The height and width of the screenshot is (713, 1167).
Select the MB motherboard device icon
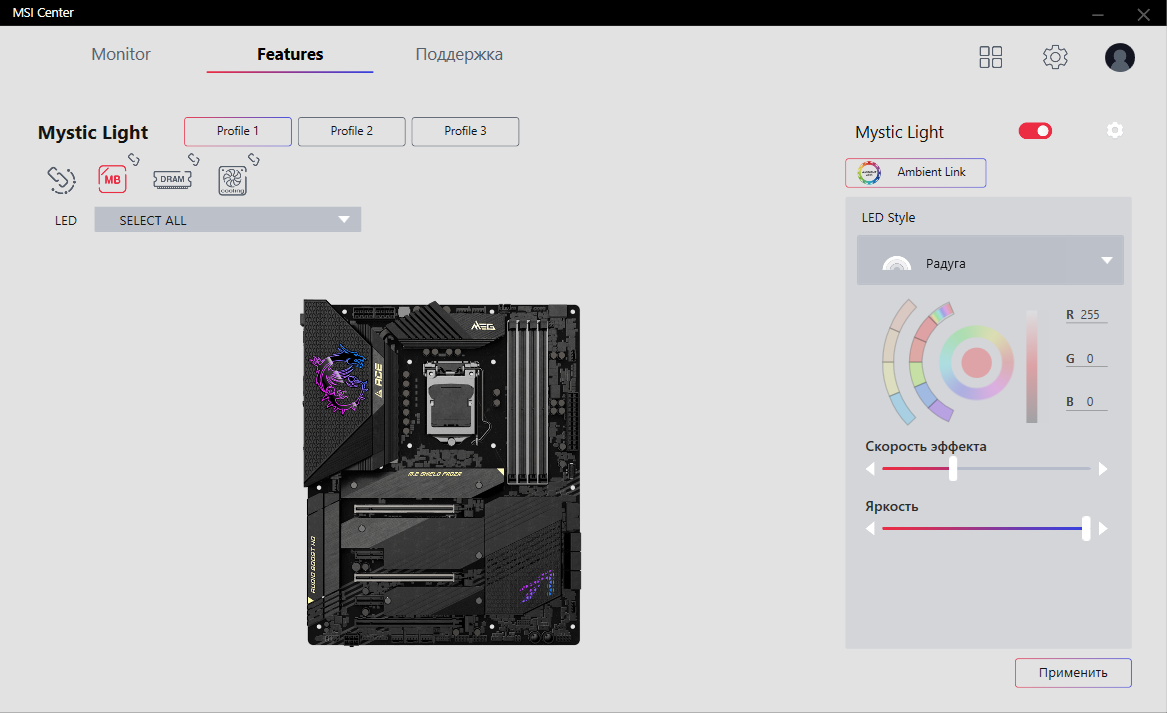(112, 179)
